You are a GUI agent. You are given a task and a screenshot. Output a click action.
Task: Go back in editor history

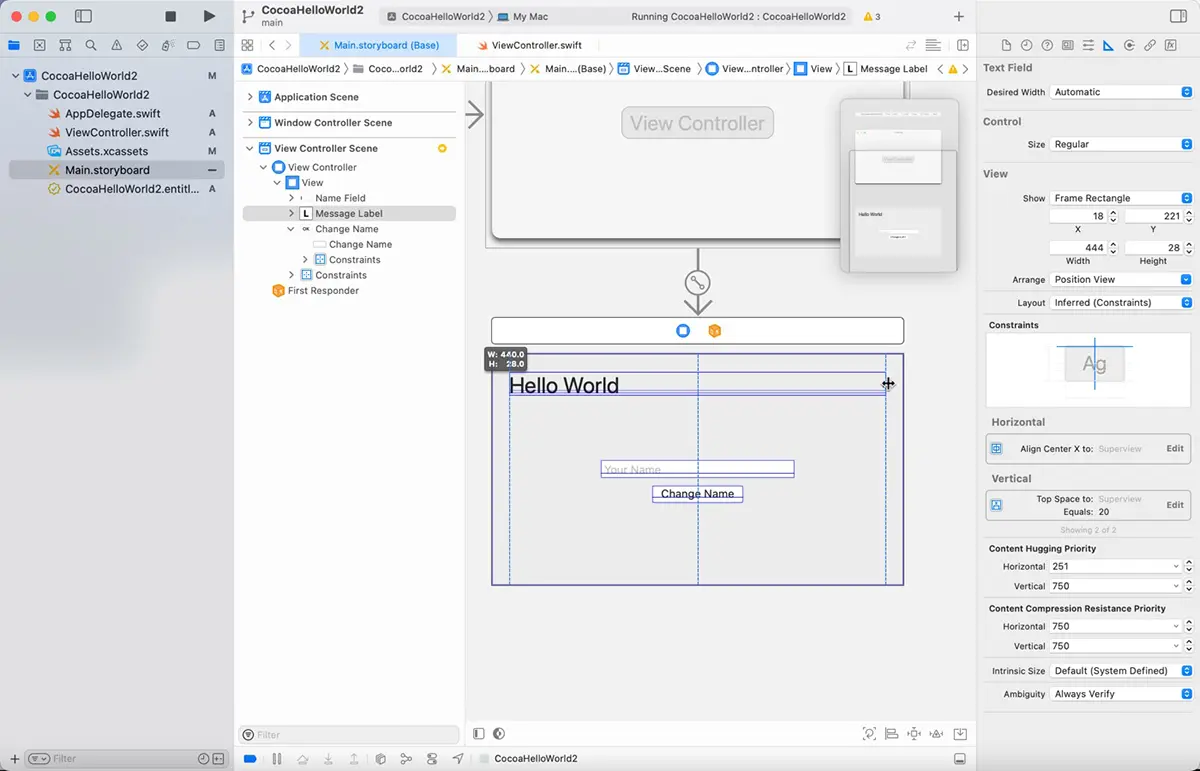tap(272, 45)
